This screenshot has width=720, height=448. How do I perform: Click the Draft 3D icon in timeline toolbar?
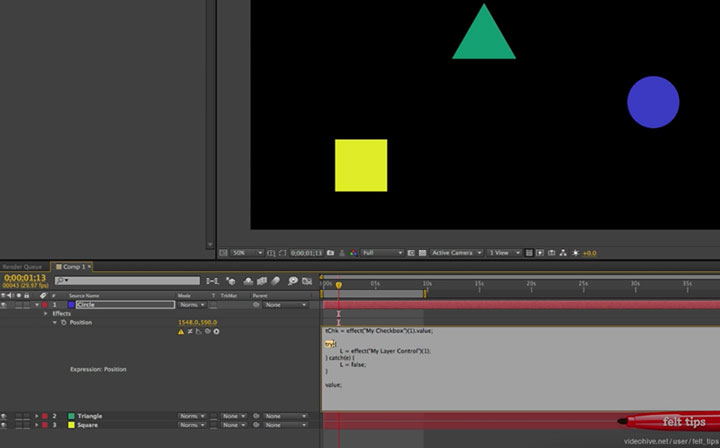coord(231,281)
